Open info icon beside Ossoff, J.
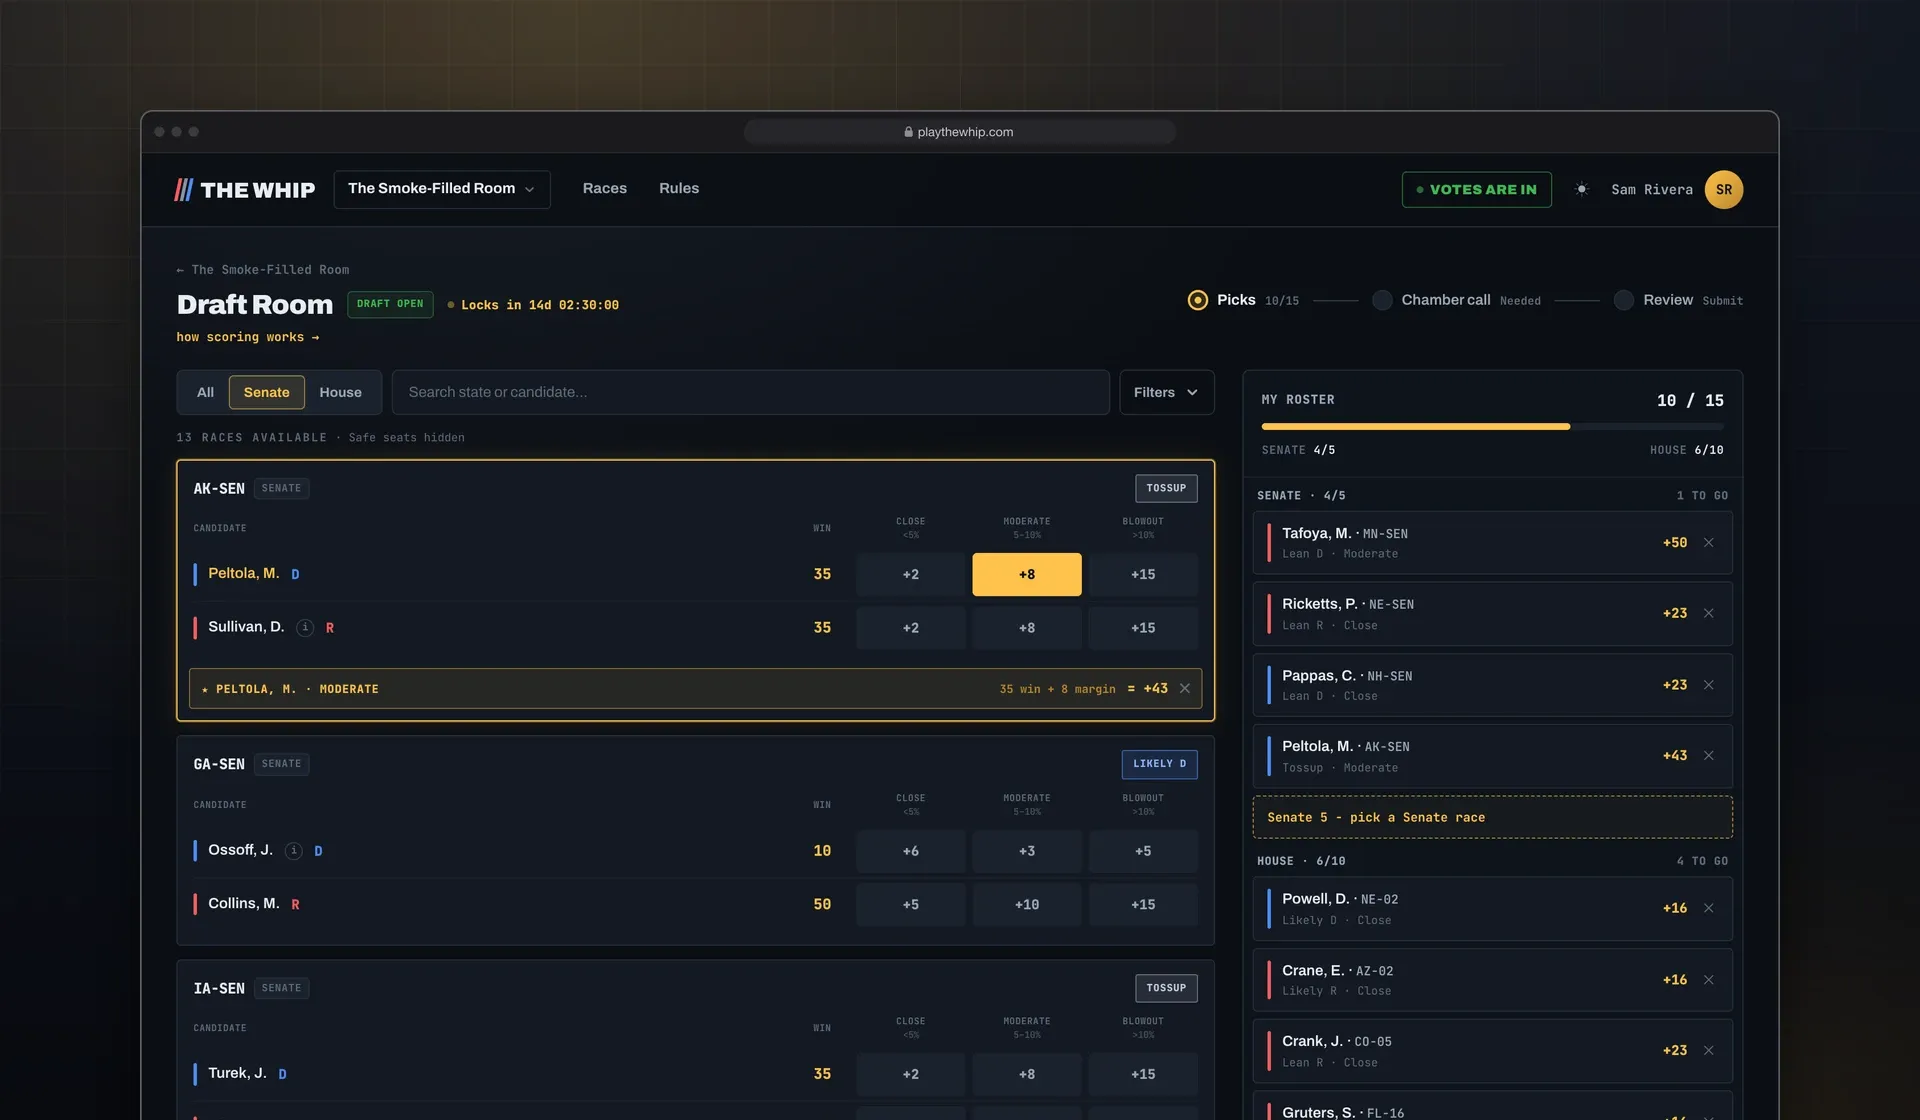 tap(293, 851)
